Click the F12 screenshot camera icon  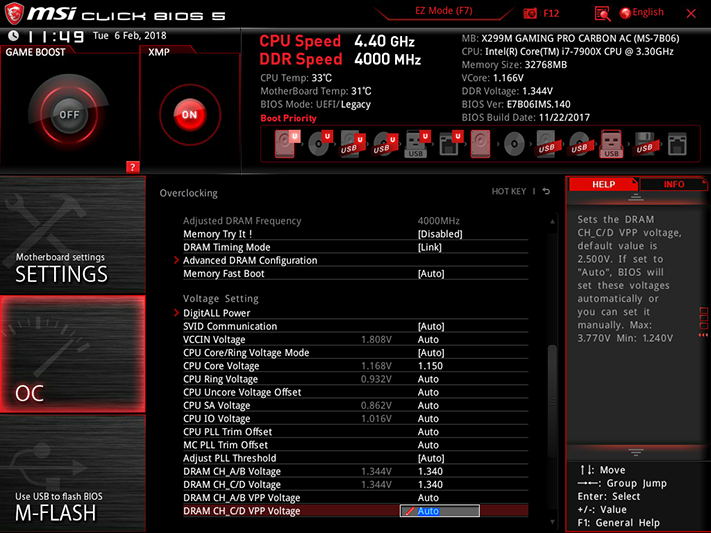coord(530,13)
